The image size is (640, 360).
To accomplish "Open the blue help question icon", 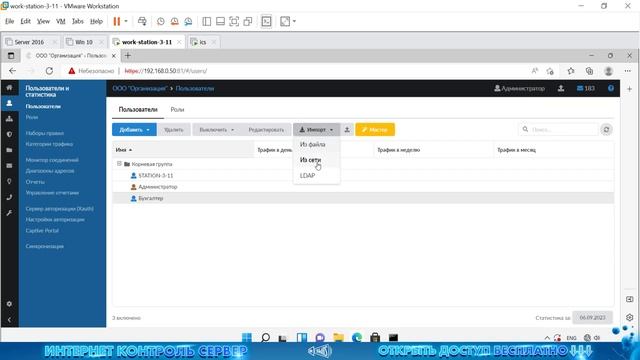I will pyautogui.click(x=611, y=88).
